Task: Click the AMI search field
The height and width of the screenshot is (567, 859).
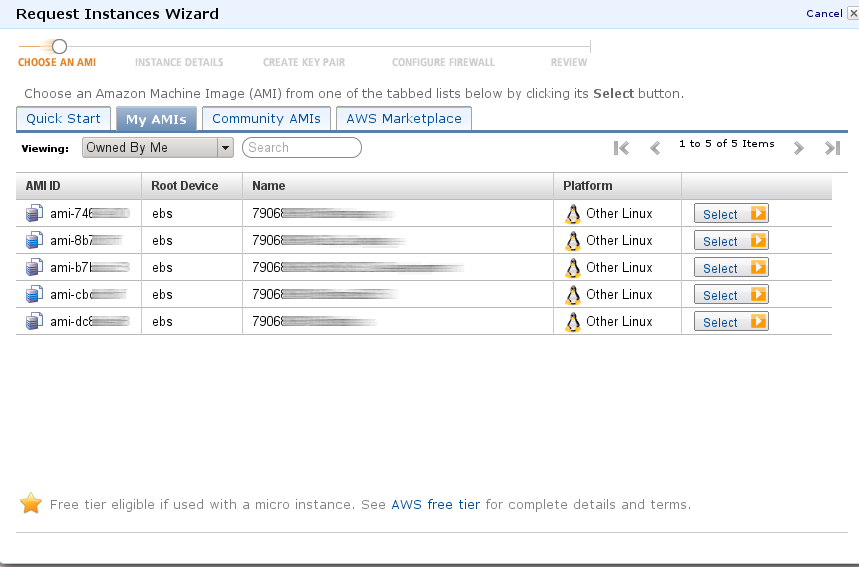Action: coord(302,147)
